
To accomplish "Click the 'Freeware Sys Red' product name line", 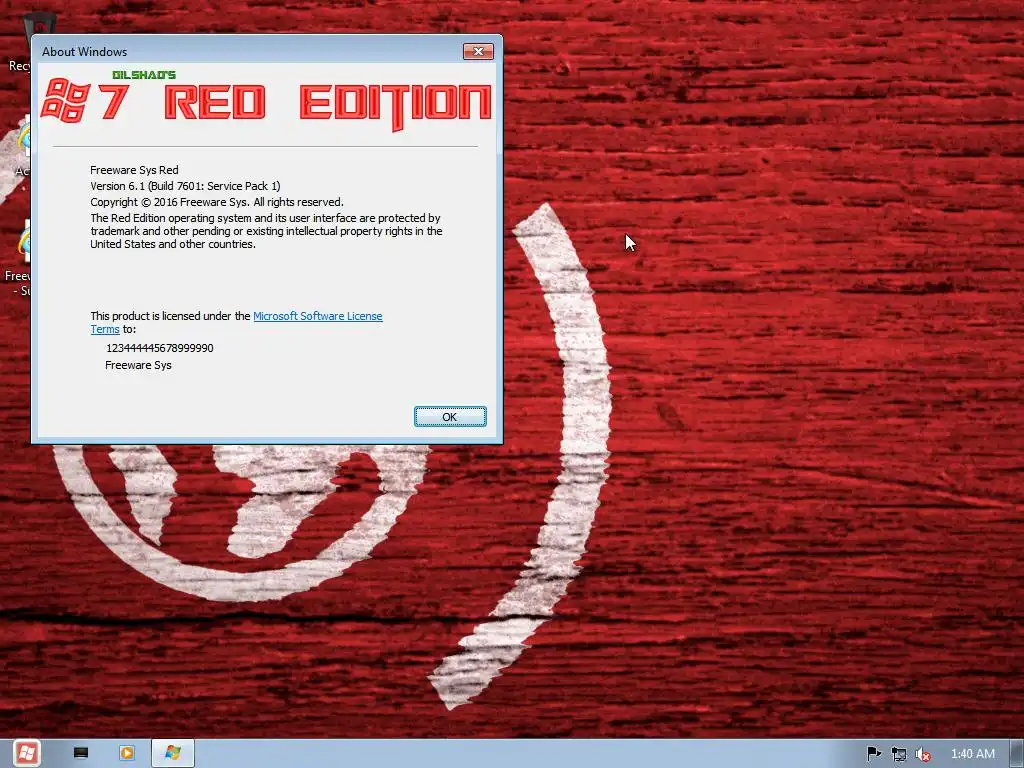I will pyautogui.click(x=134, y=170).
